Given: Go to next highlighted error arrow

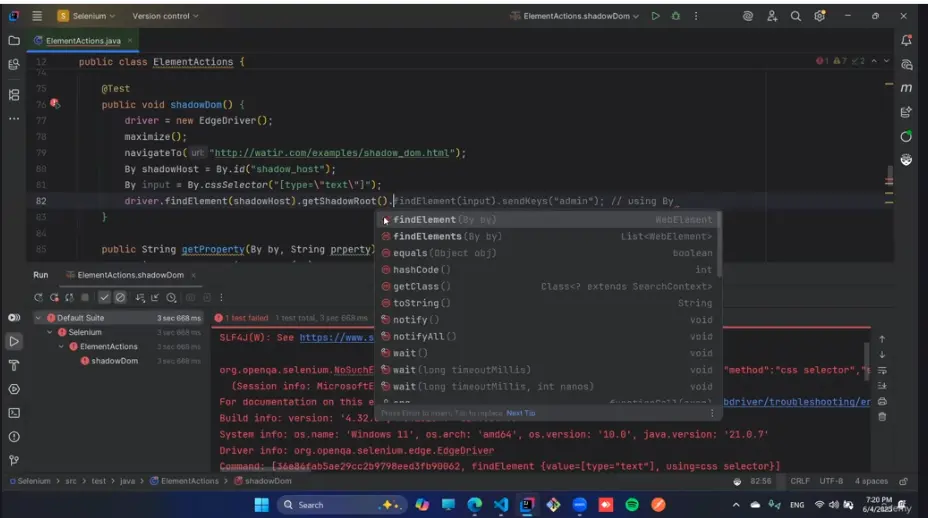Looking at the screenshot, I should coord(887,61).
